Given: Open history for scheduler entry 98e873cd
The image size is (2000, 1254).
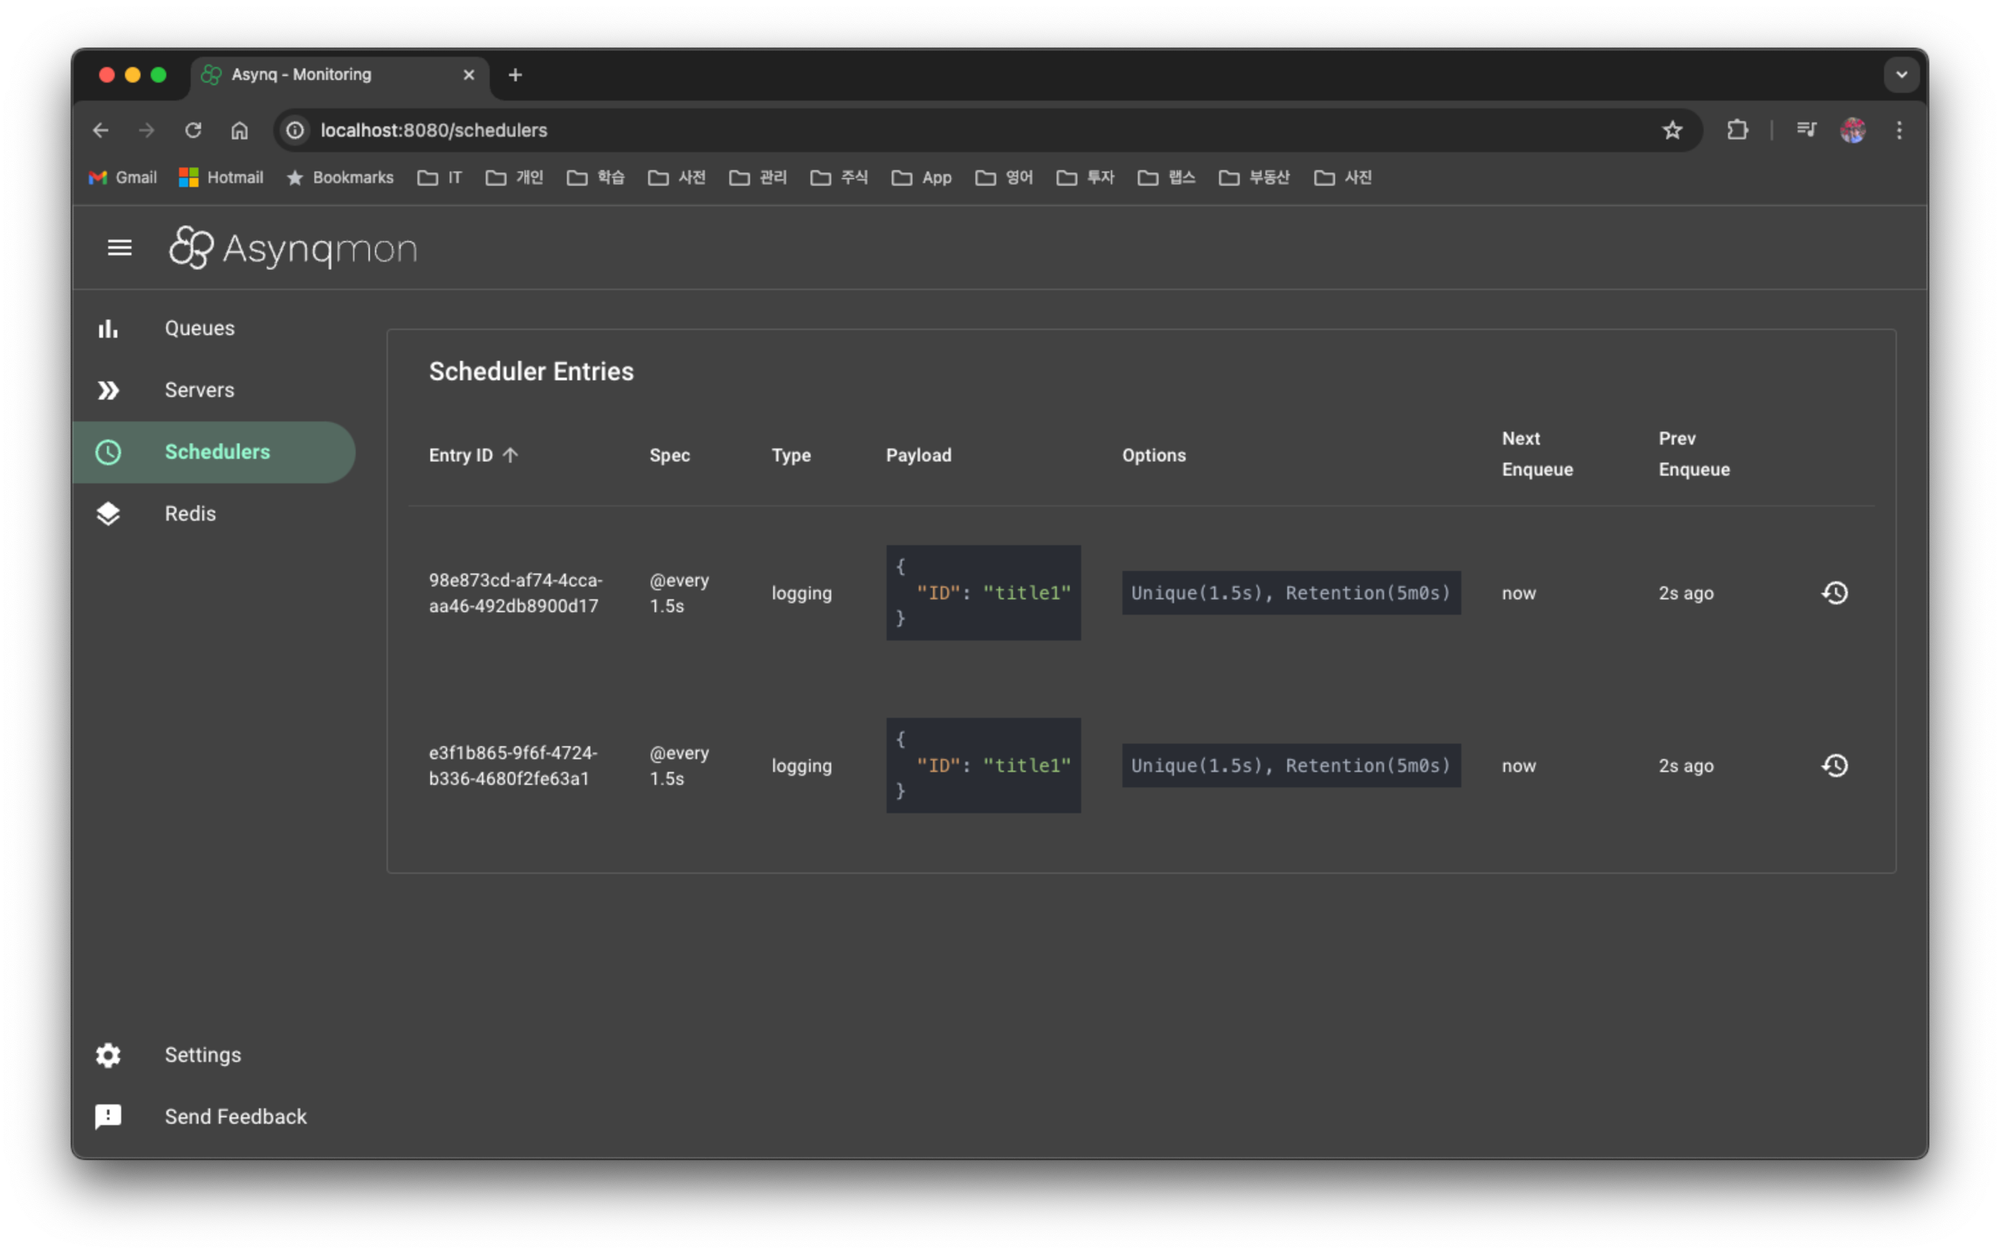Looking at the screenshot, I should [x=1835, y=592].
